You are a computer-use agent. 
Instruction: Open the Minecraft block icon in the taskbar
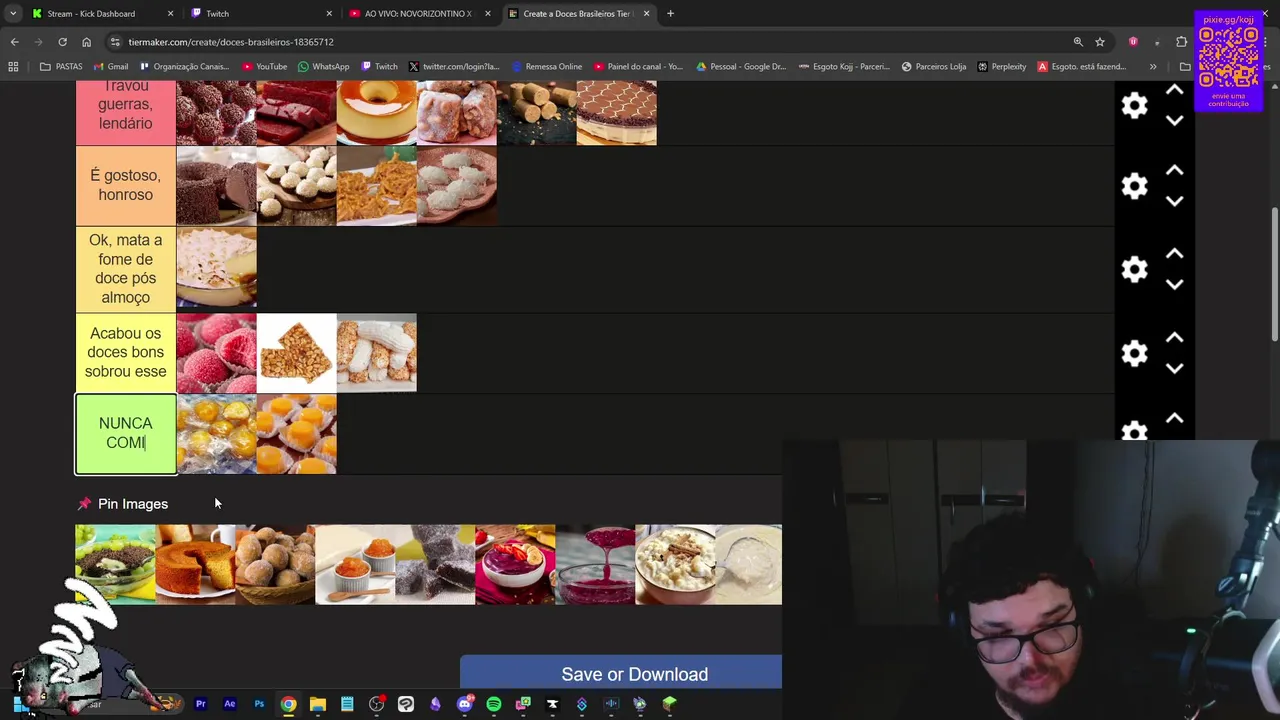click(x=669, y=704)
